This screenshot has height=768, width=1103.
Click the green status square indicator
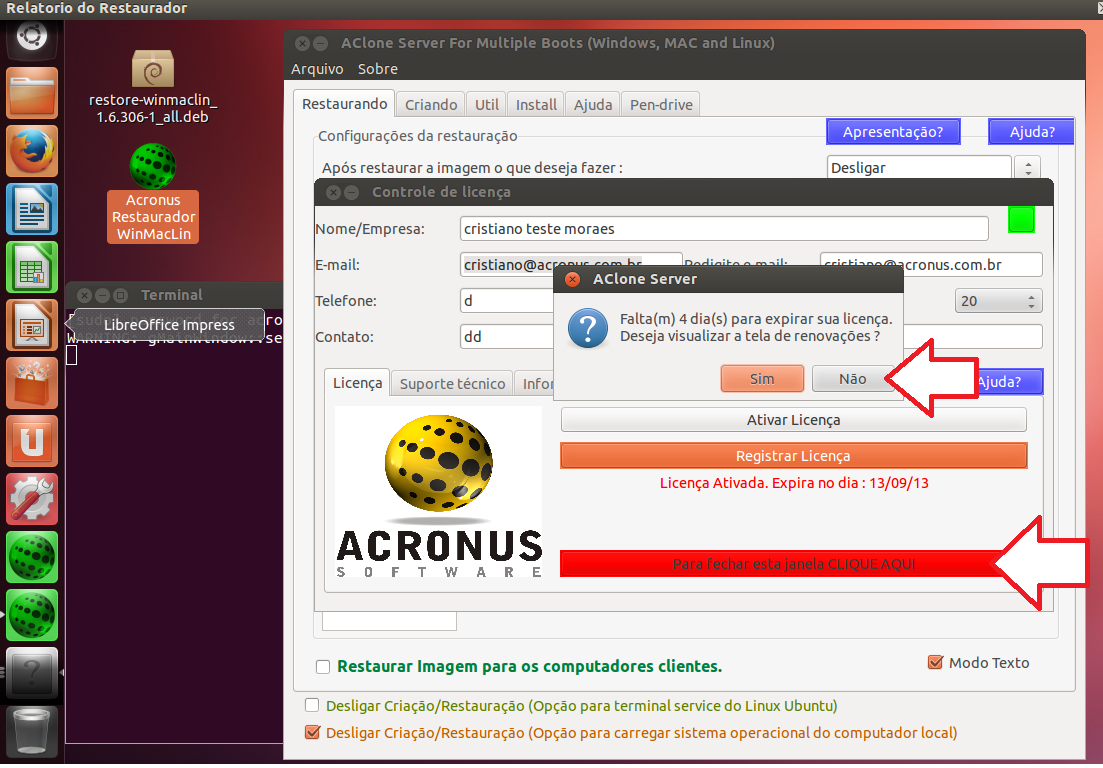[1021, 219]
